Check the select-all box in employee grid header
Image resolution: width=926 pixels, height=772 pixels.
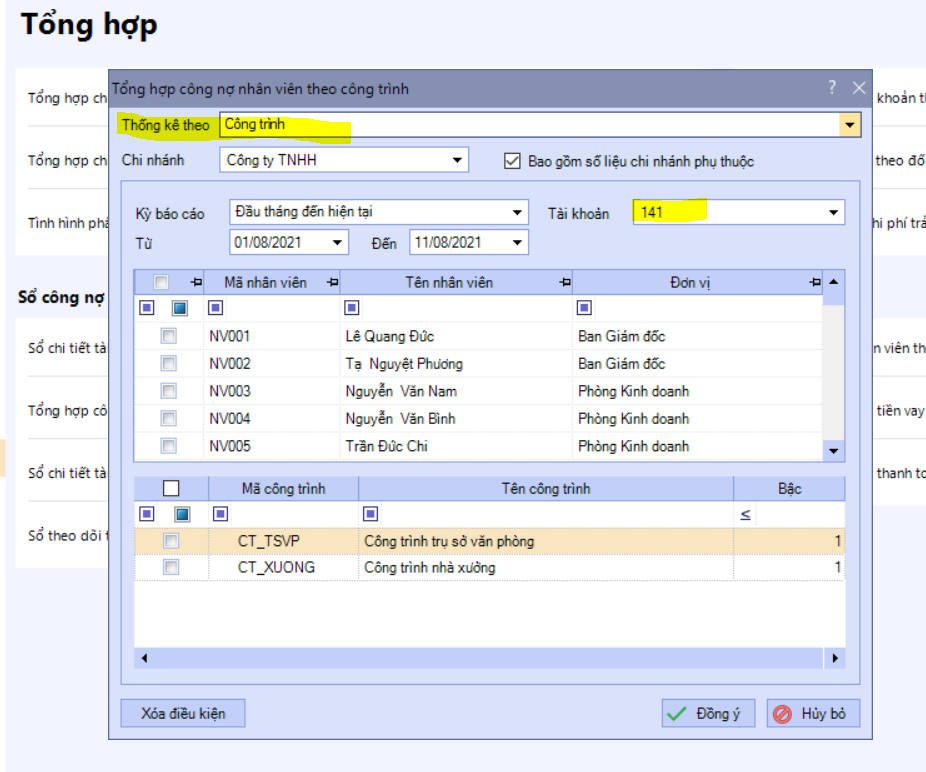161,282
